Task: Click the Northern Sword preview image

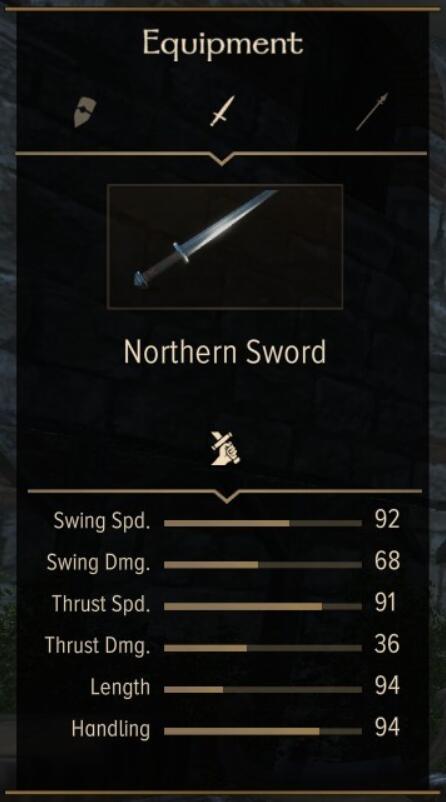Action: (x=225, y=247)
